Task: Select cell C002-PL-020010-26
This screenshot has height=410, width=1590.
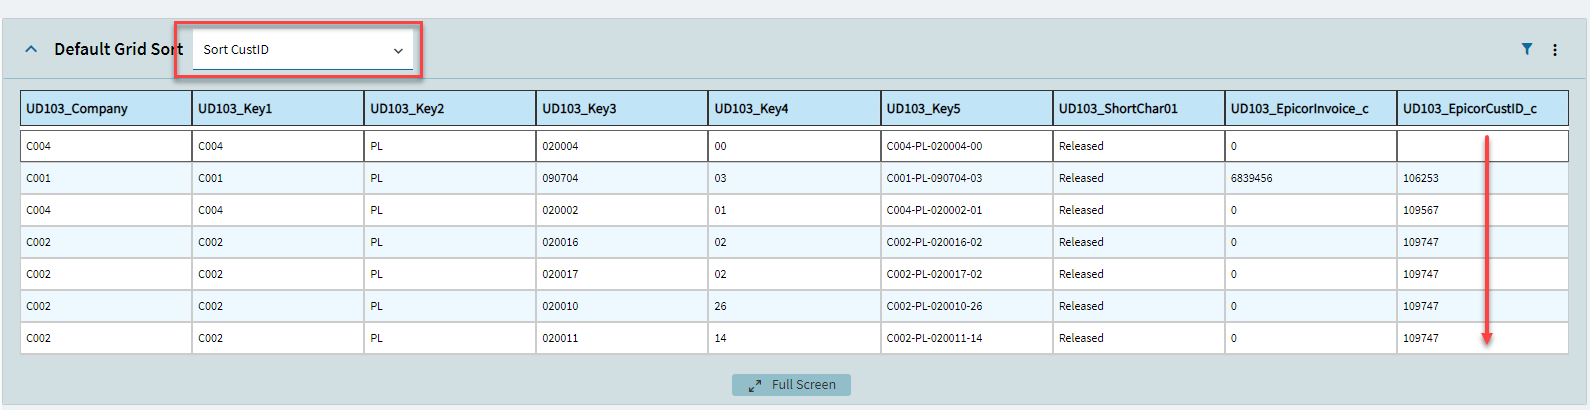Action: tap(966, 306)
